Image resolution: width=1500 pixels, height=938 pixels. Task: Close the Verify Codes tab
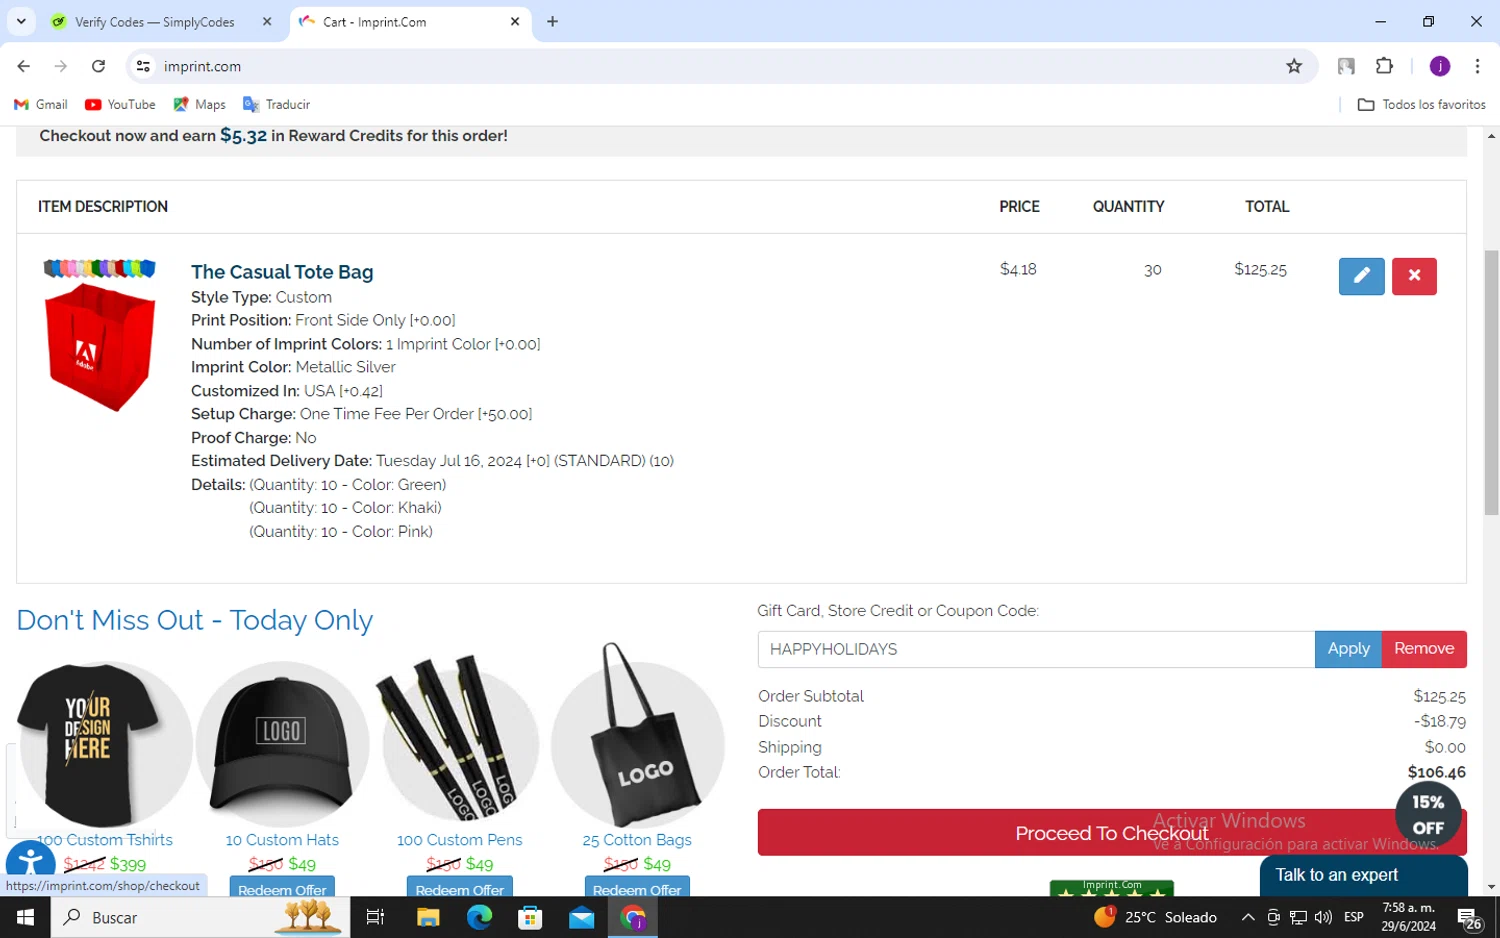click(267, 21)
